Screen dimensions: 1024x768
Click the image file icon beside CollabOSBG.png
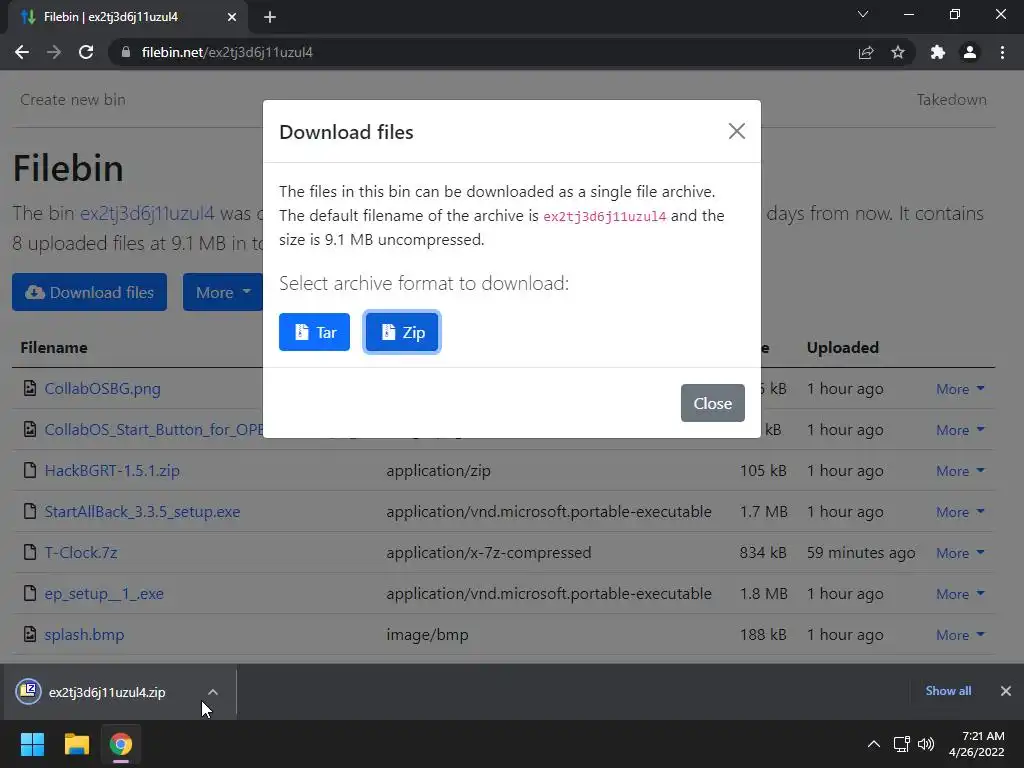tap(29, 388)
